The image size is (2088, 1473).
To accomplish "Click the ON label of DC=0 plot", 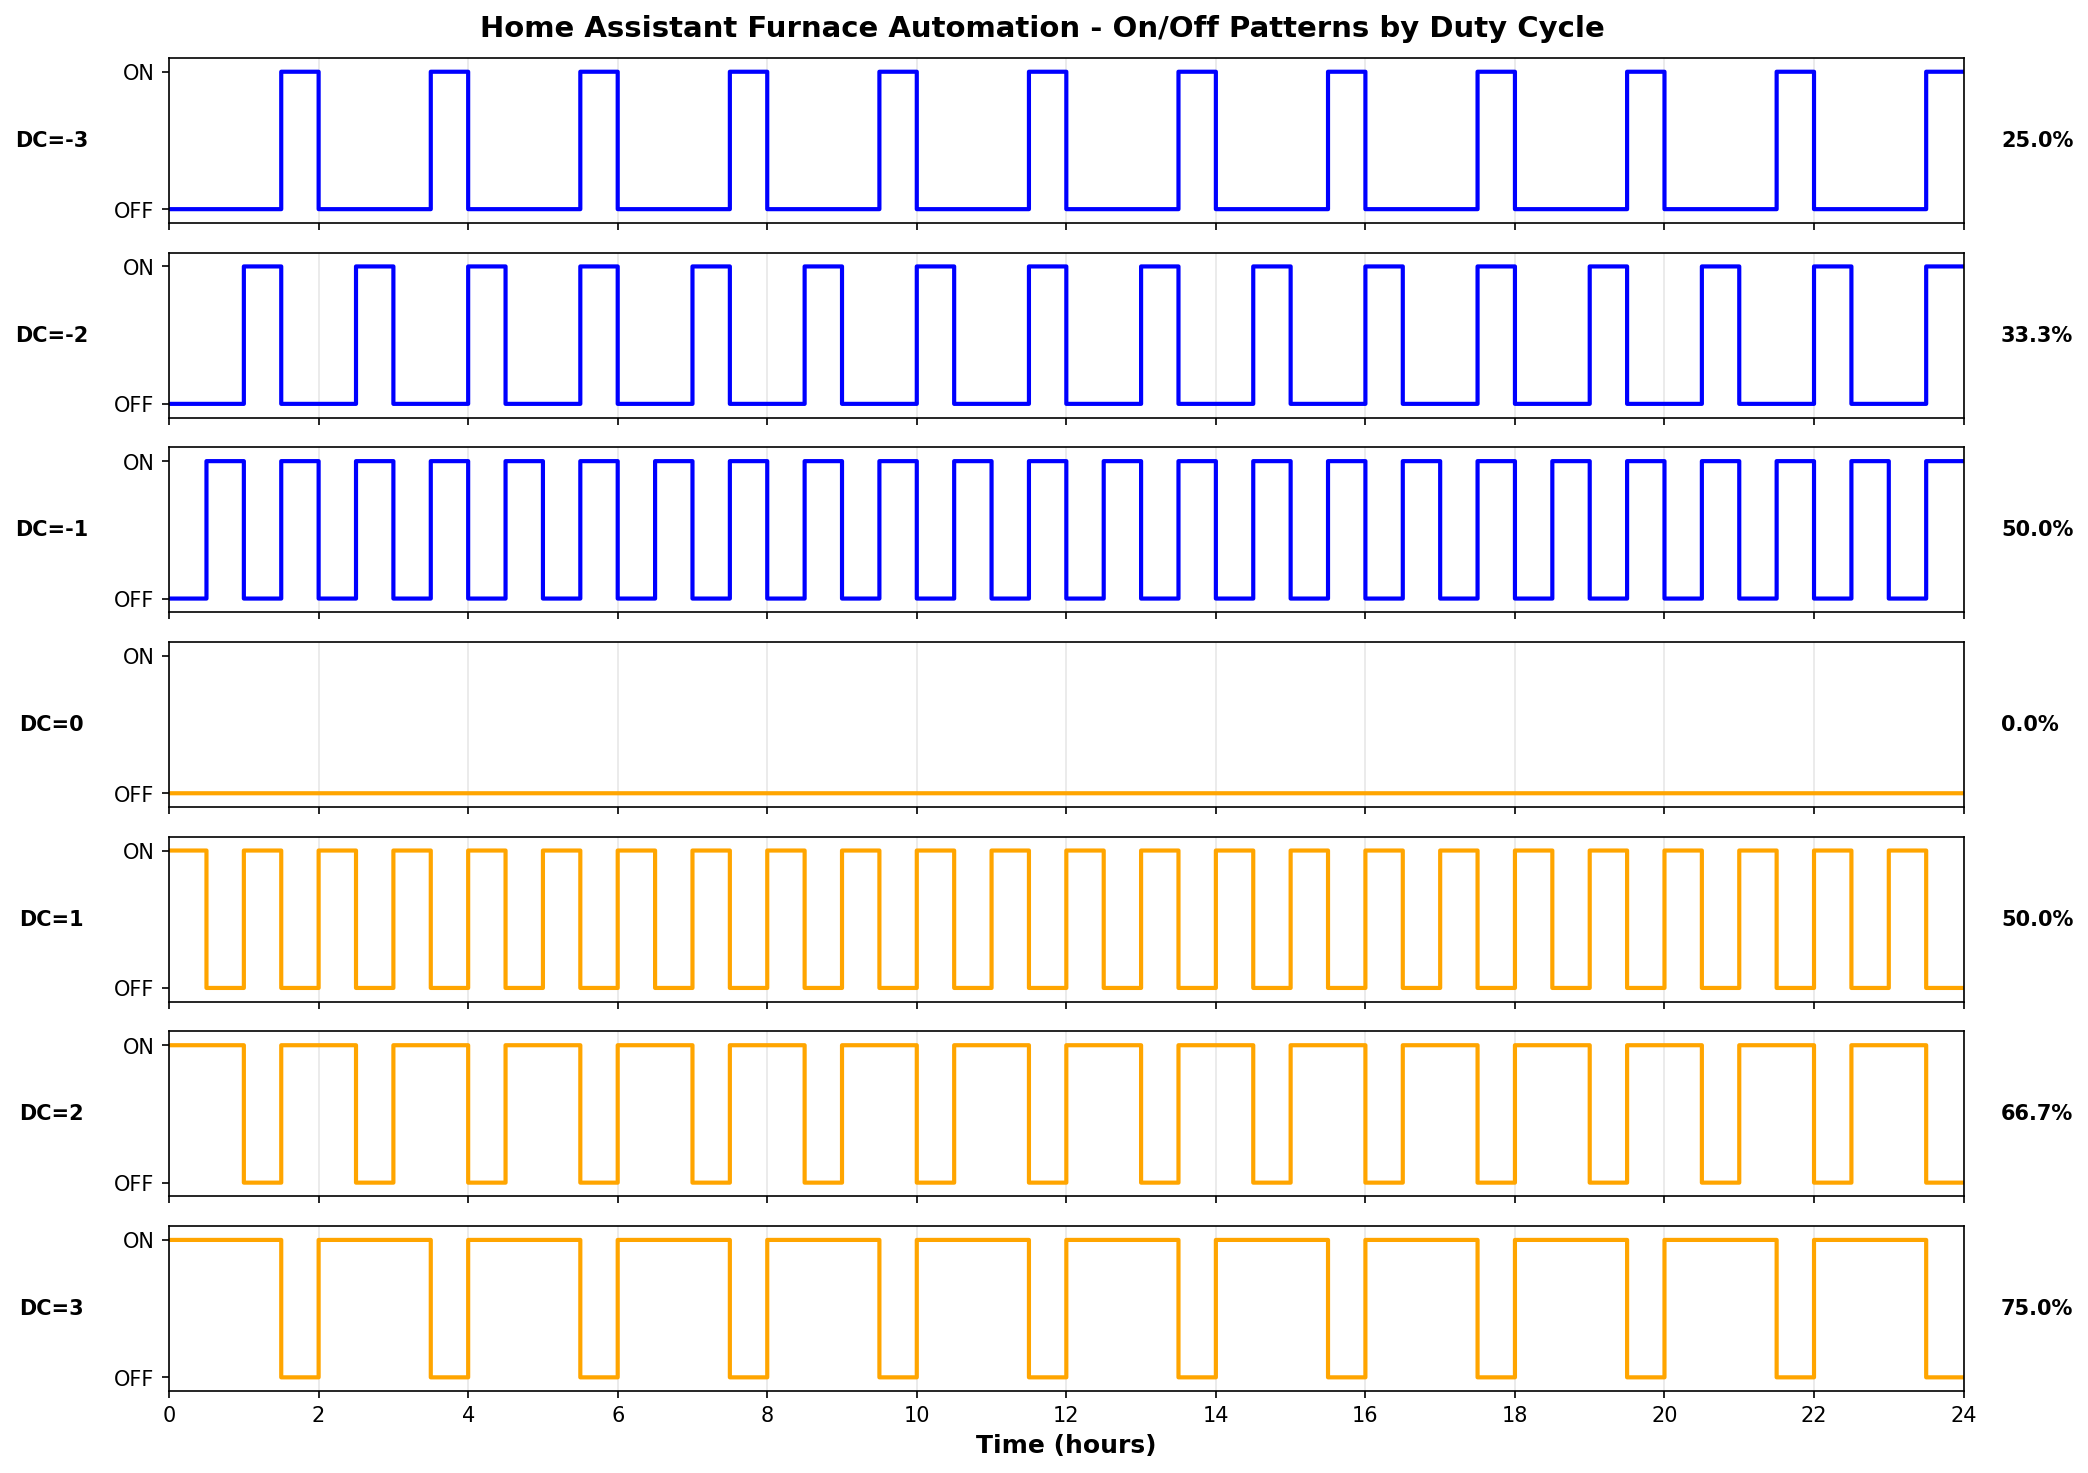I will click(x=138, y=657).
